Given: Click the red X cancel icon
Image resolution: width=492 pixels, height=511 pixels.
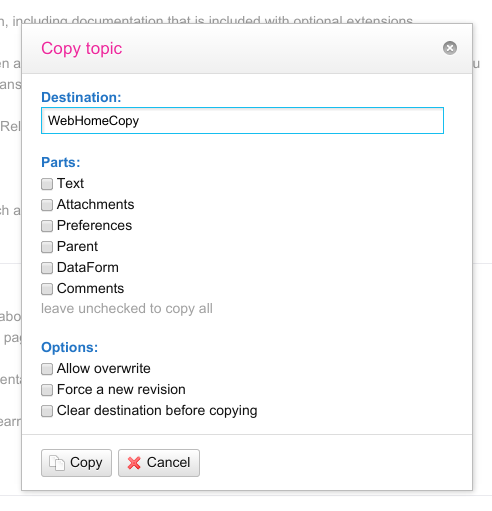Looking at the screenshot, I should (134, 463).
